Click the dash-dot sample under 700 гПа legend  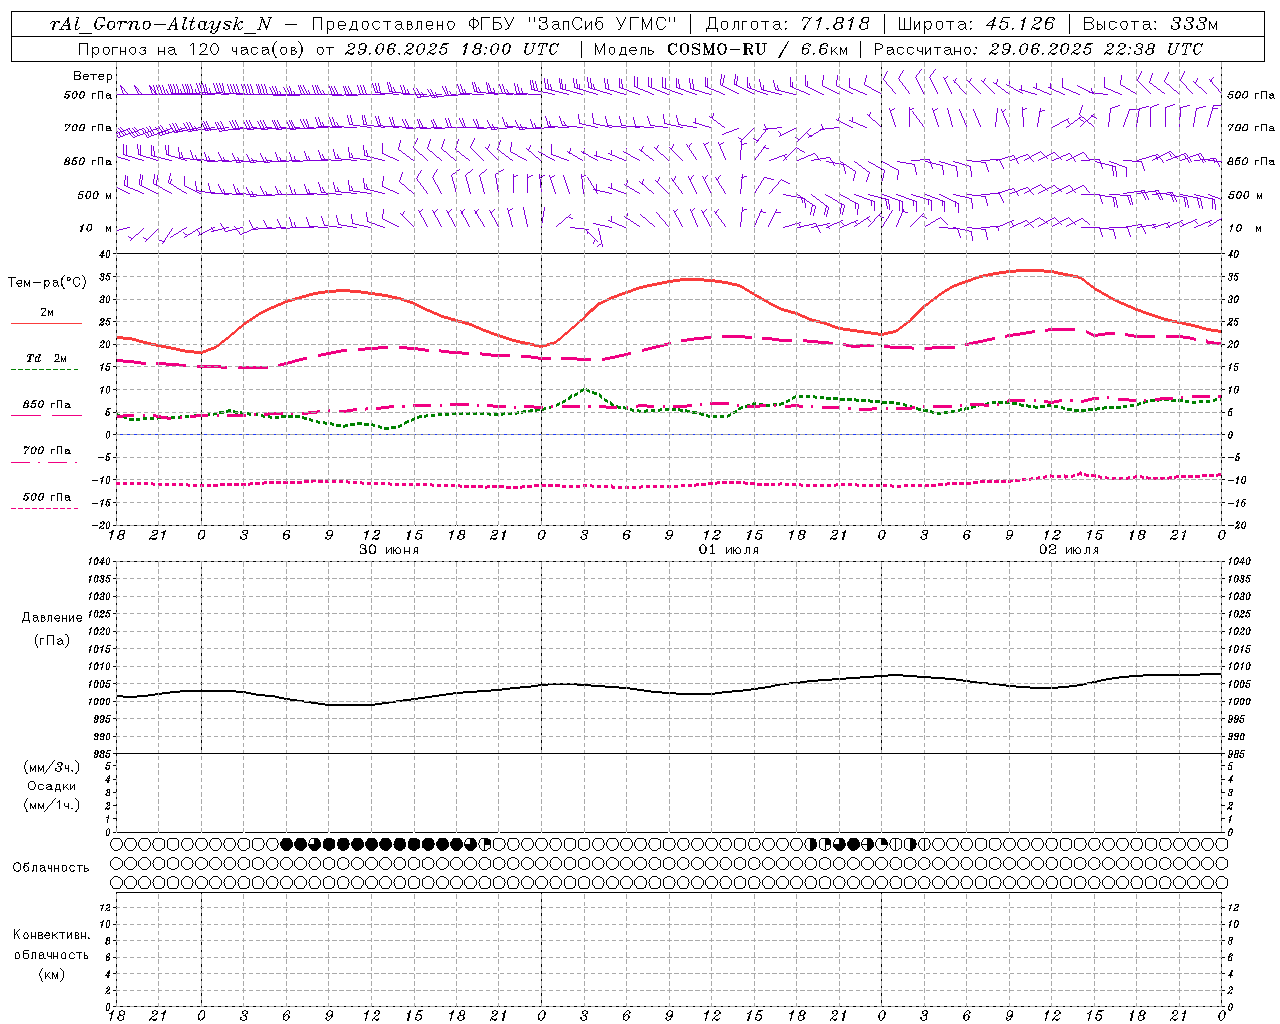point(46,462)
